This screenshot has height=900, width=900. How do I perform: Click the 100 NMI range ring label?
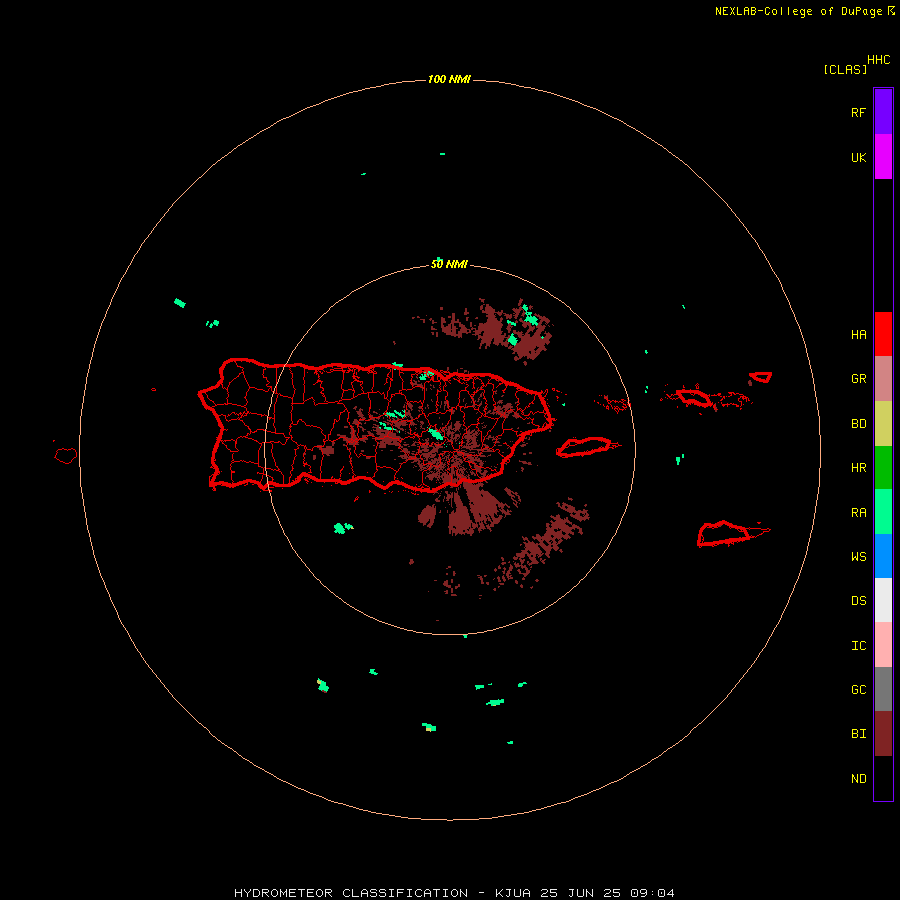(x=449, y=79)
